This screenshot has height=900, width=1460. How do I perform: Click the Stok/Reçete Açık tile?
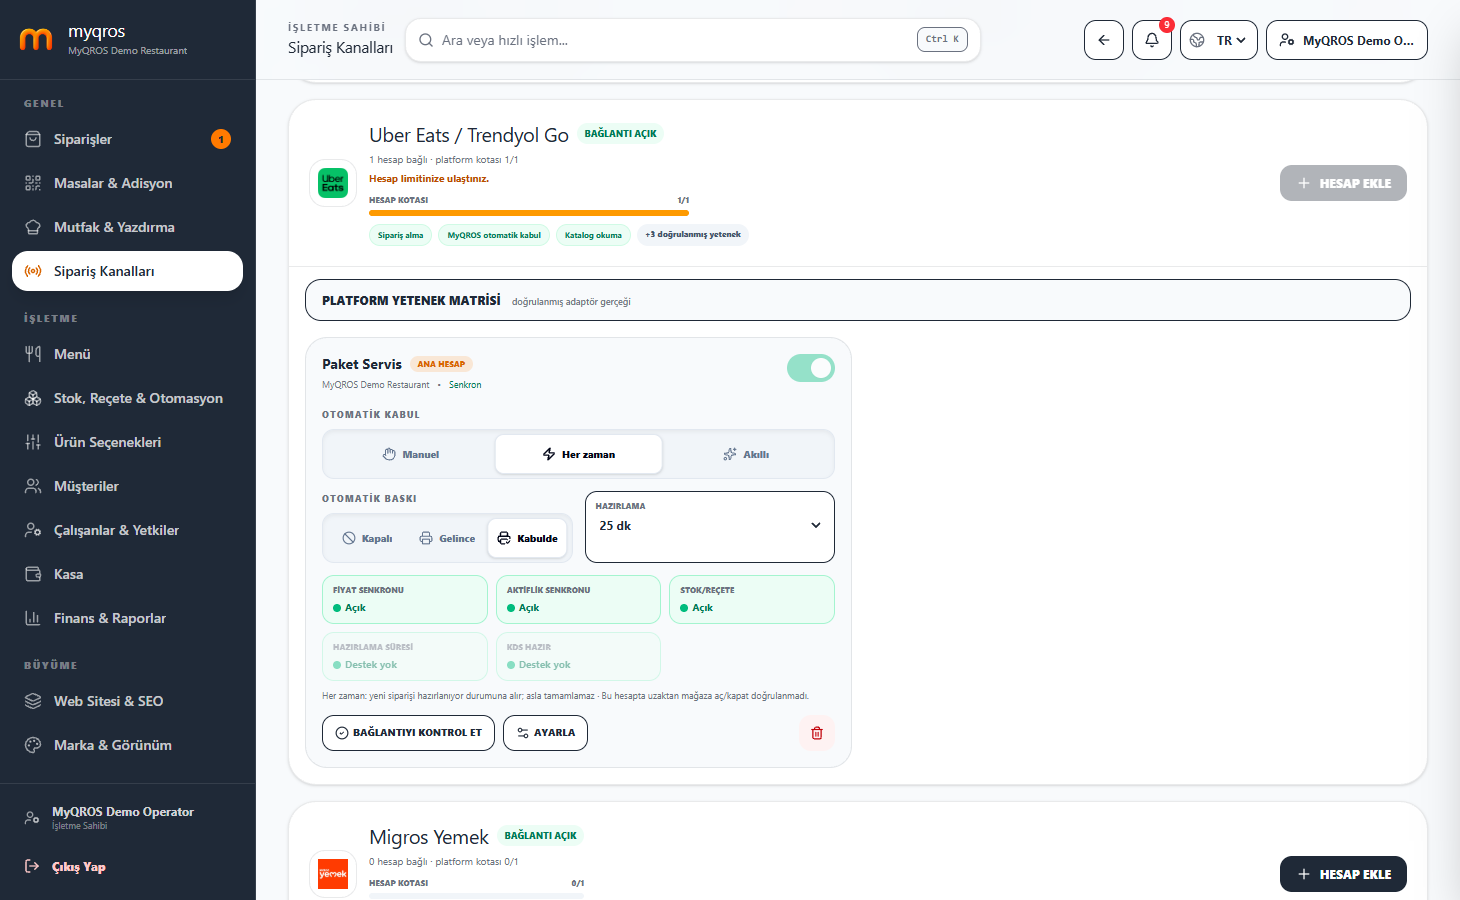click(752, 599)
